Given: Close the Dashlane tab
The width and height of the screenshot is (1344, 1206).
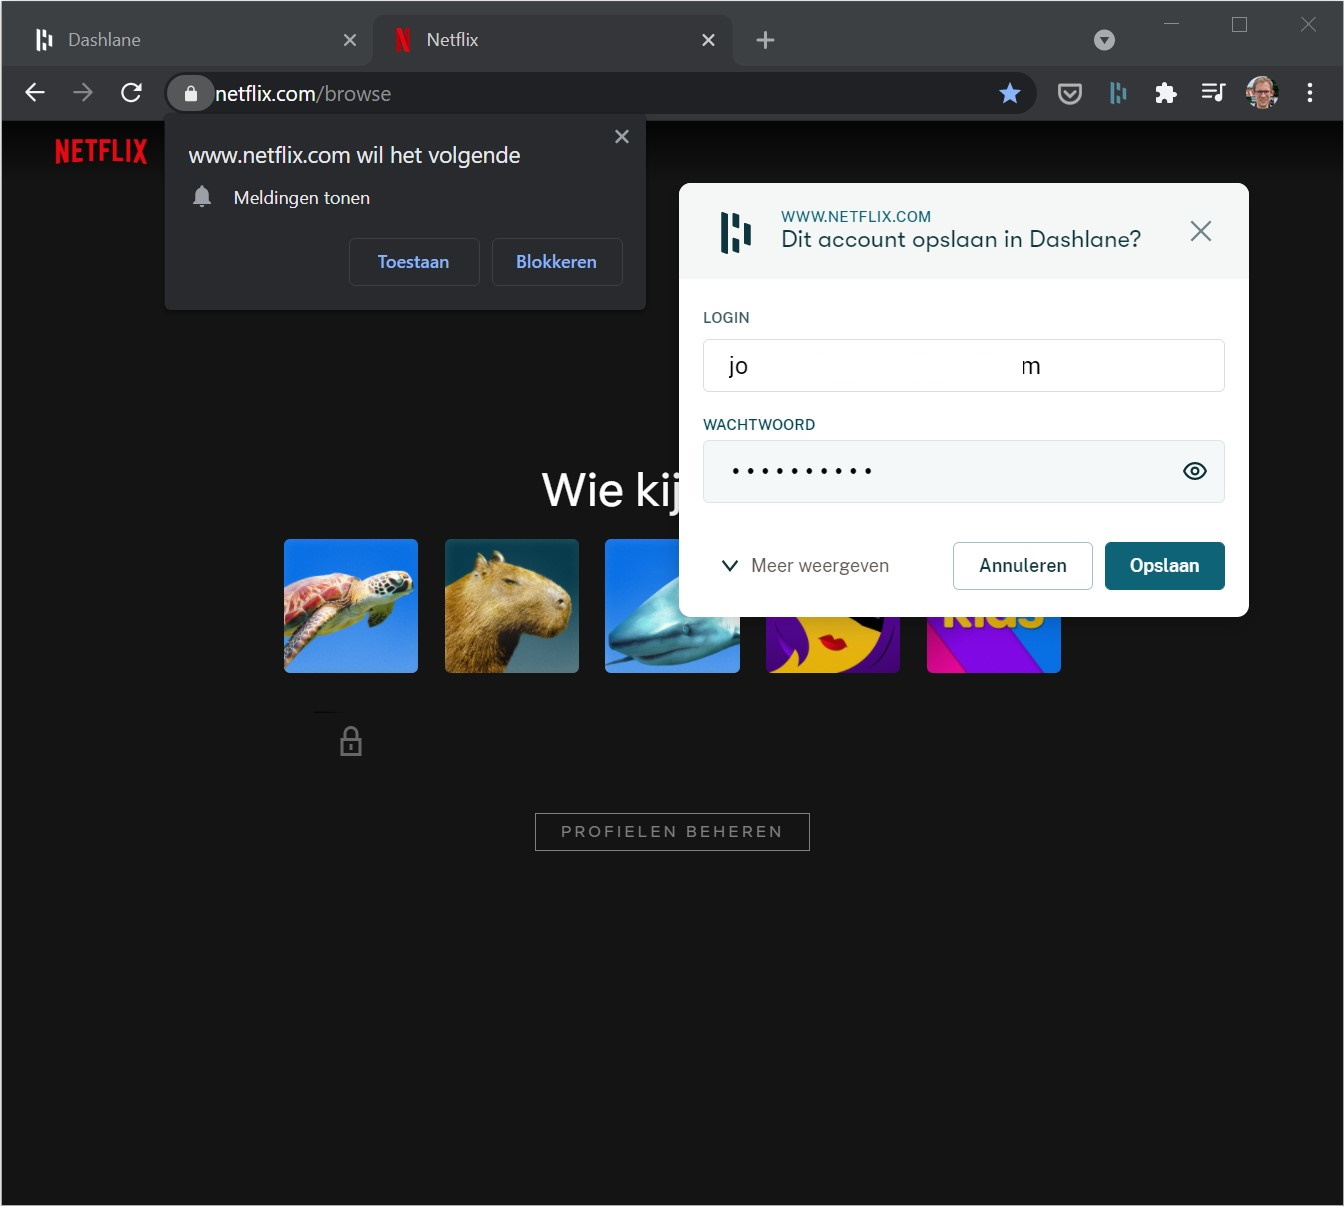Looking at the screenshot, I should (x=350, y=40).
